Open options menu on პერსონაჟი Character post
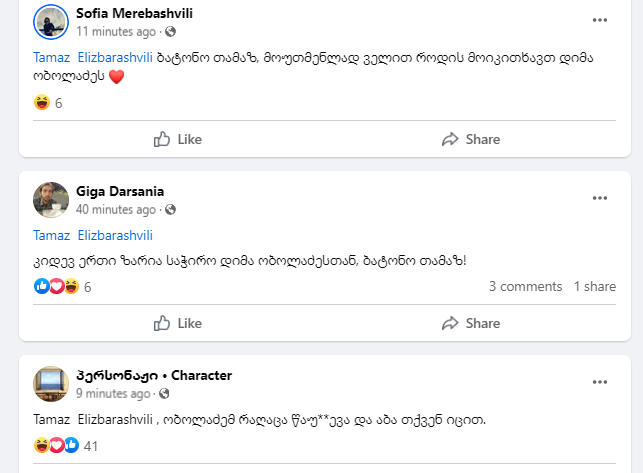Image resolution: width=643 pixels, height=473 pixels. (600, 383)
